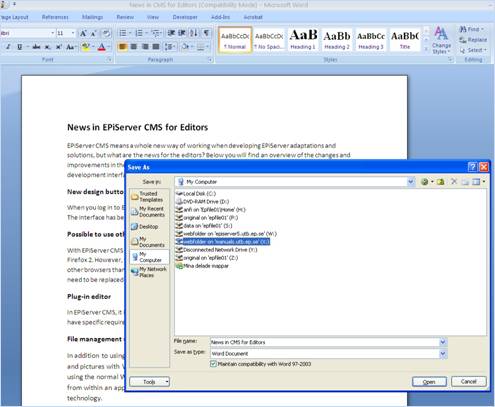Toggle Align Text Right
Image resolution: width=495 pixels, height=407 pixels.
pyautogui.click(x=145, y=47)
